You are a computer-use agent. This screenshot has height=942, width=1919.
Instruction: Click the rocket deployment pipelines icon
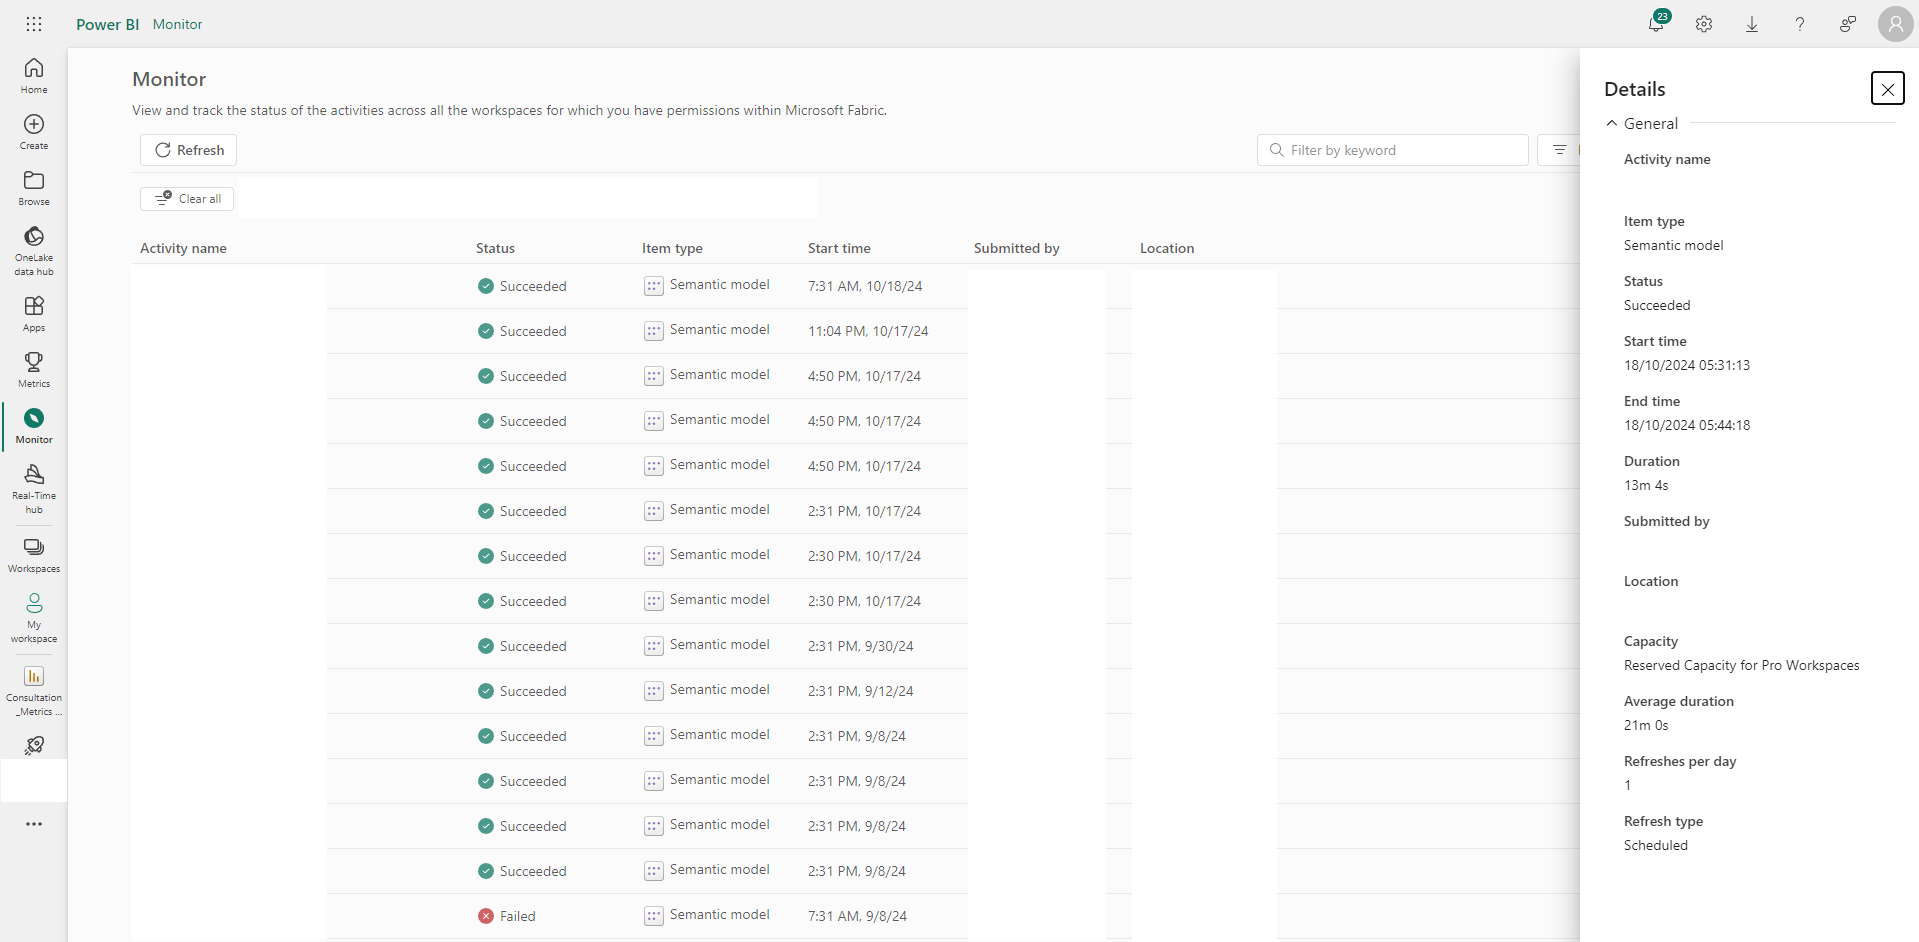[34, 745]
